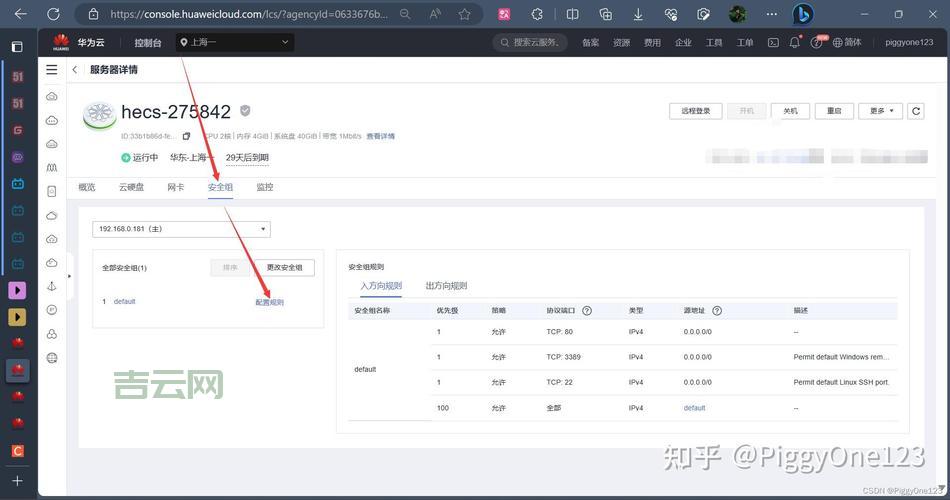Click the 控制台 console link
This screenshot has height=500, width=950.
(148, 42)
